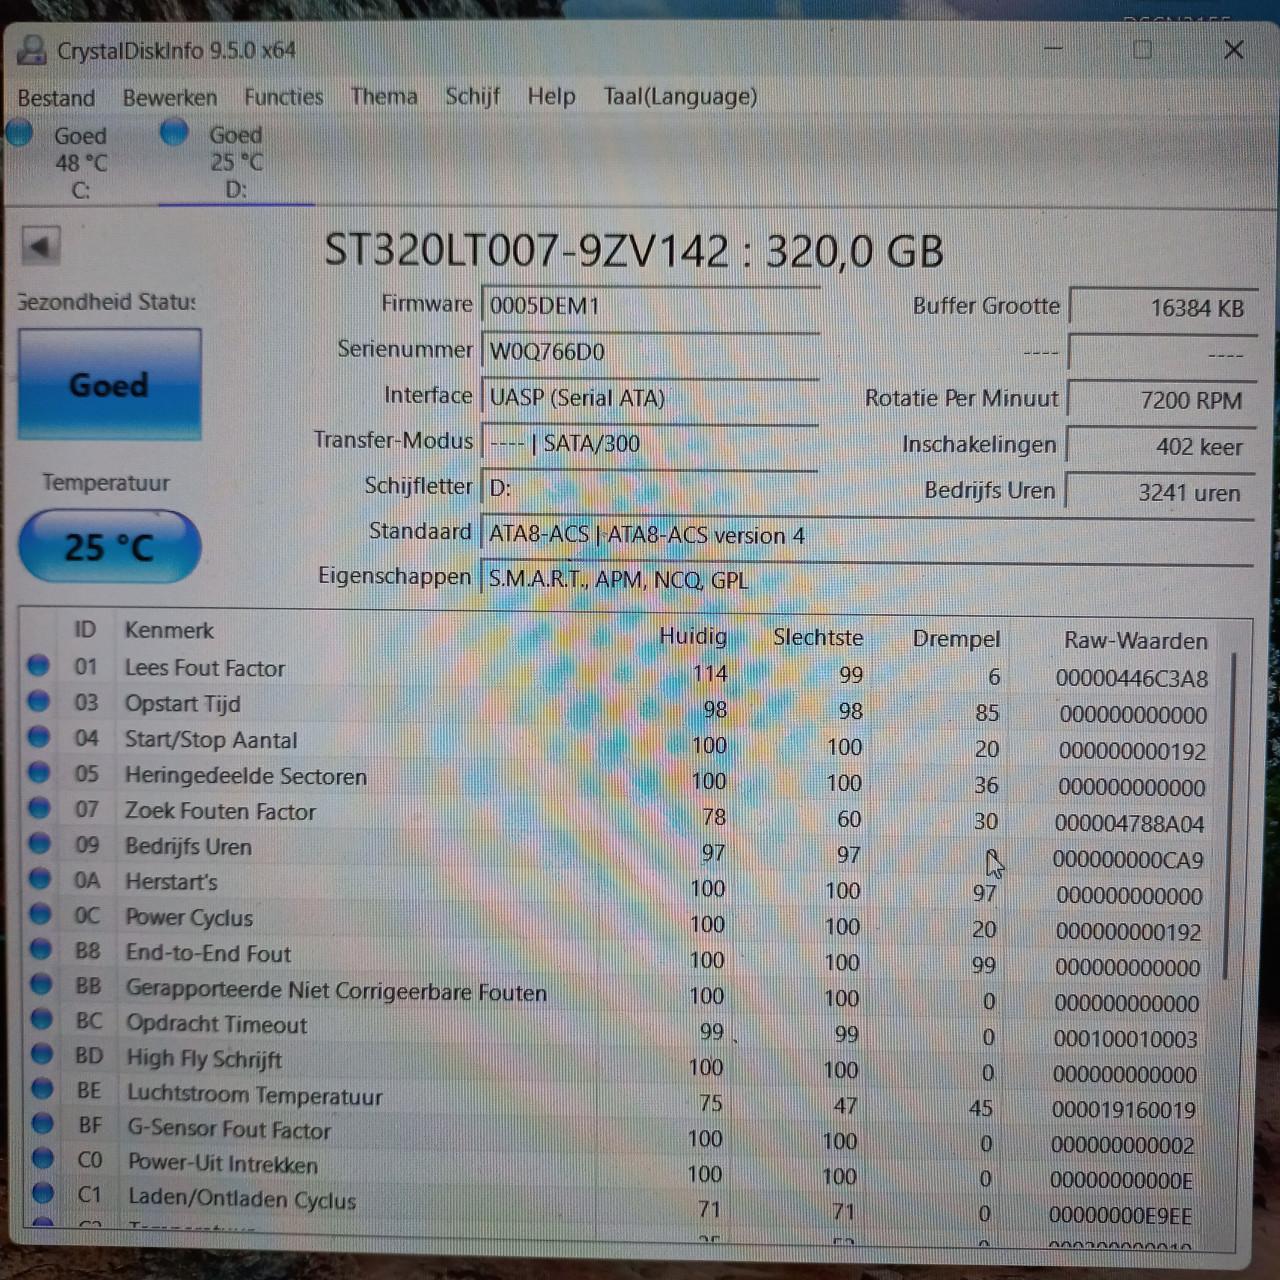Image resolution: width=1280 pixels, height=1280 pixels.
Task: Click the Goed health status button
Action: pos(109,385)
